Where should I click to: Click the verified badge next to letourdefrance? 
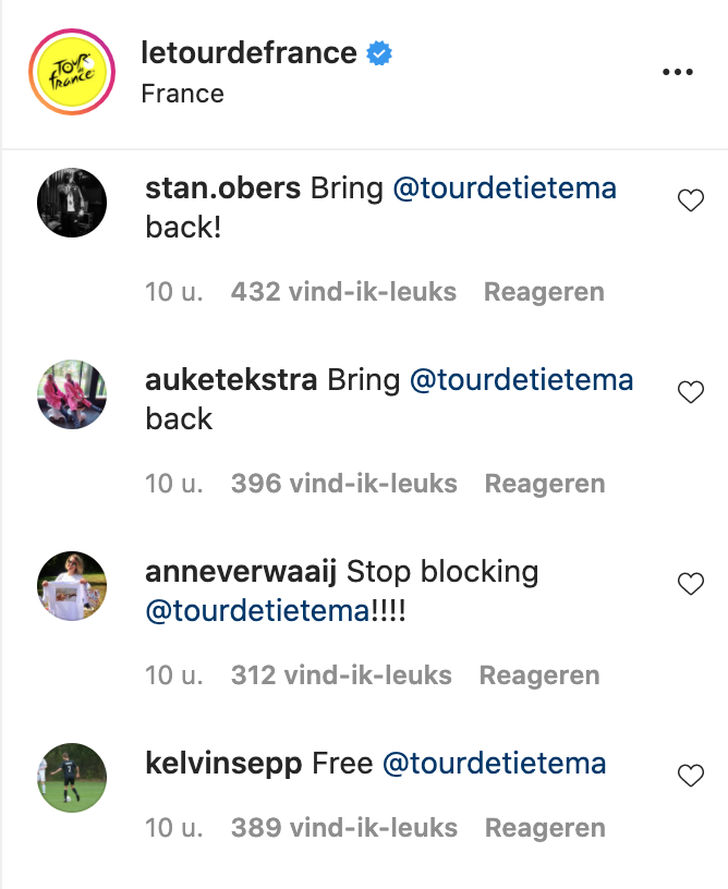(x=379, y=53)
